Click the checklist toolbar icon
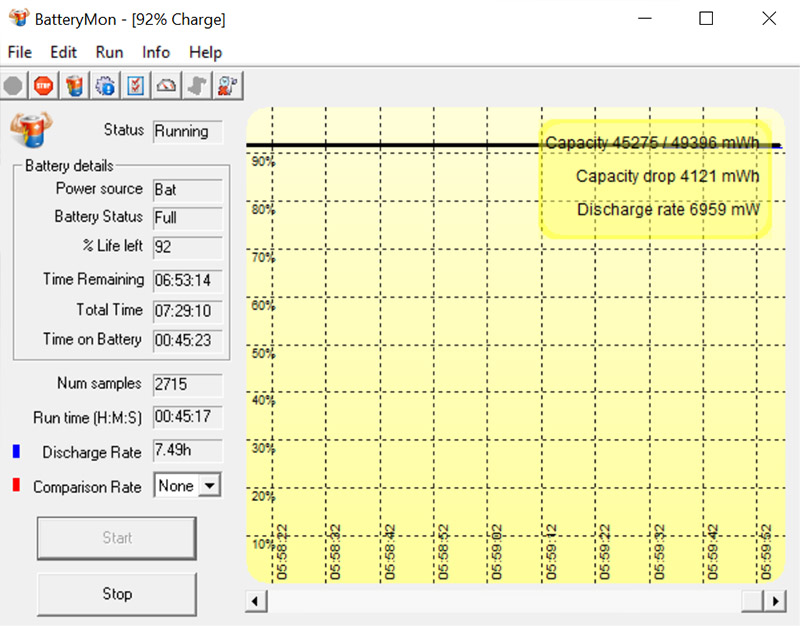Screen dimensions: 800x626 (136, 86)
